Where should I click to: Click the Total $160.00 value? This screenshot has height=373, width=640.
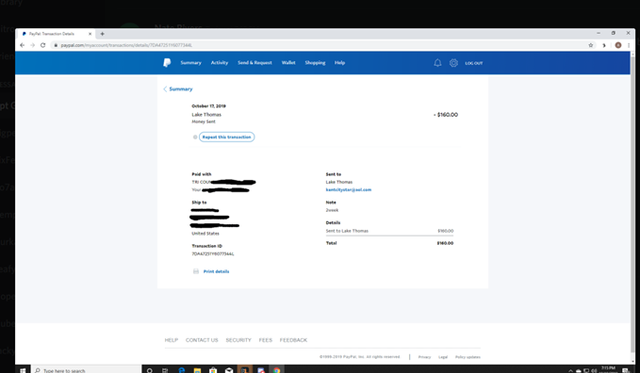click(445, 243)
